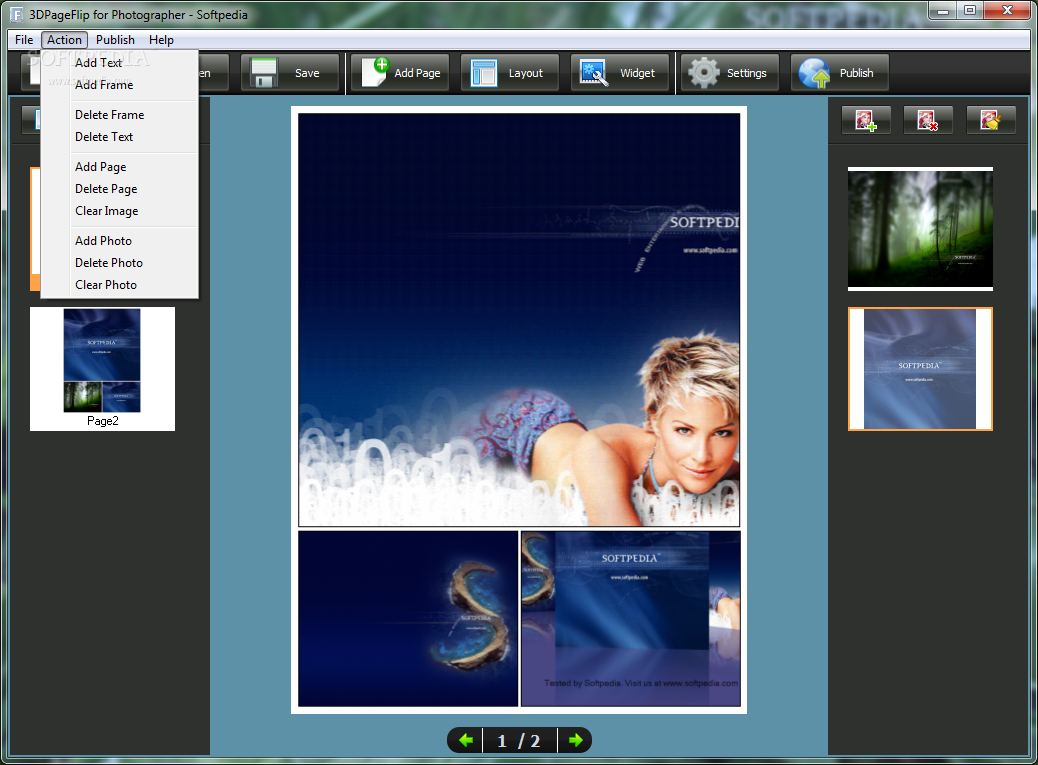Click the add photo icon in right panel
The height and width of the screenshot is (765, 1038).
866,120
